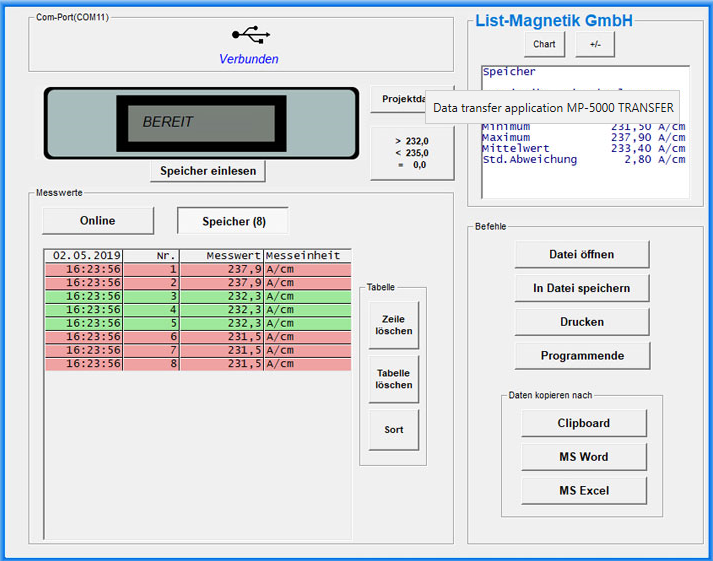Select Messwert 232,3 in row 3
Screen dimensions: 713x561
pyautogui.click(x=221, y=296)
